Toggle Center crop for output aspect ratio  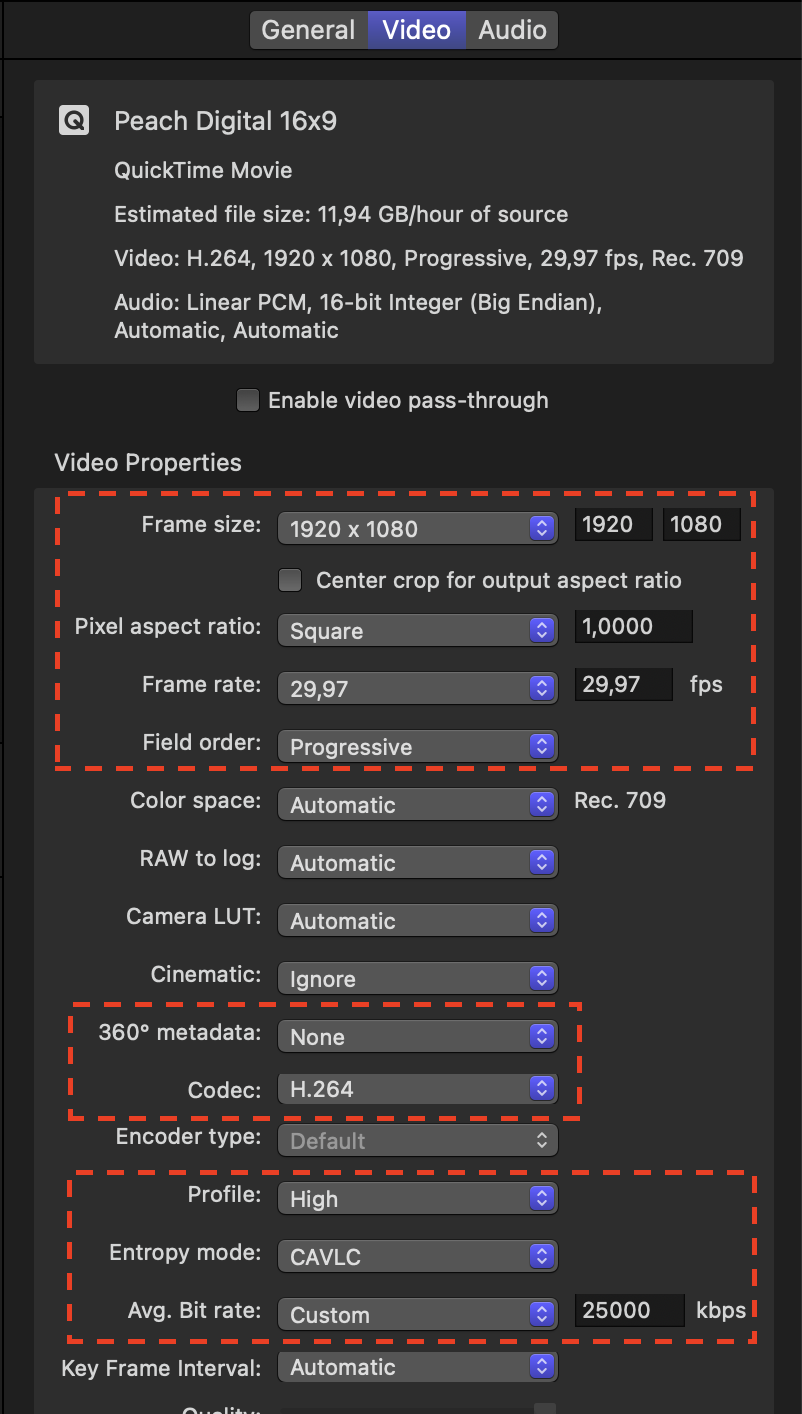pos(290,580)
